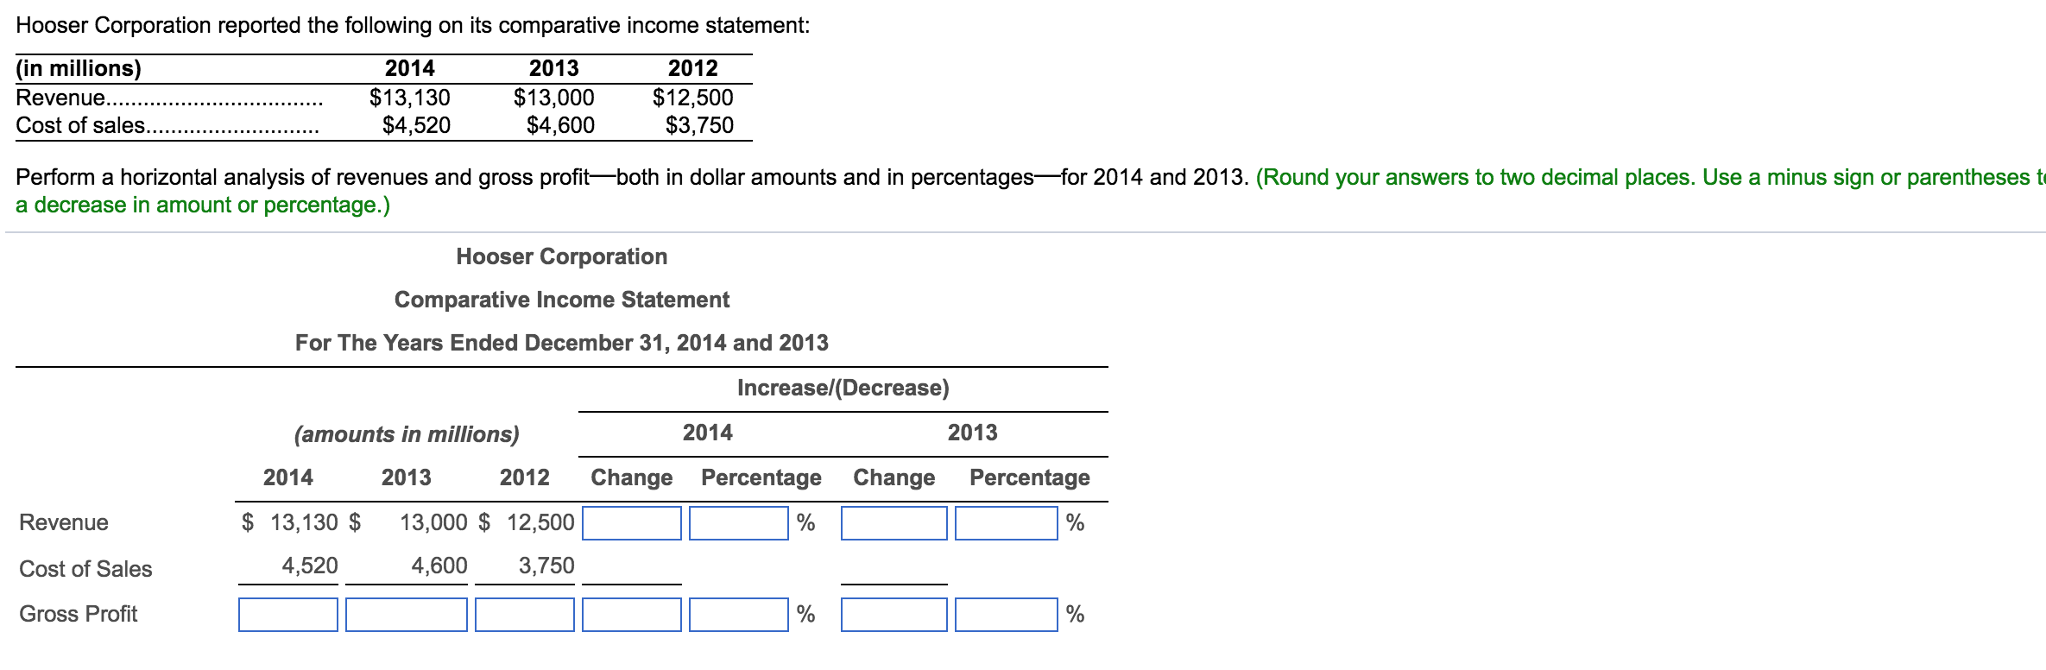Viewport: 2046px width, 670px height.
Task: Click the Revenue 2013 Change input field
Action: 893,523
